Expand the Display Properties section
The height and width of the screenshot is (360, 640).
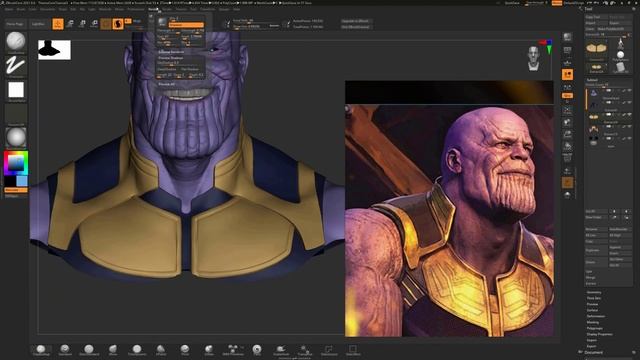600,334
